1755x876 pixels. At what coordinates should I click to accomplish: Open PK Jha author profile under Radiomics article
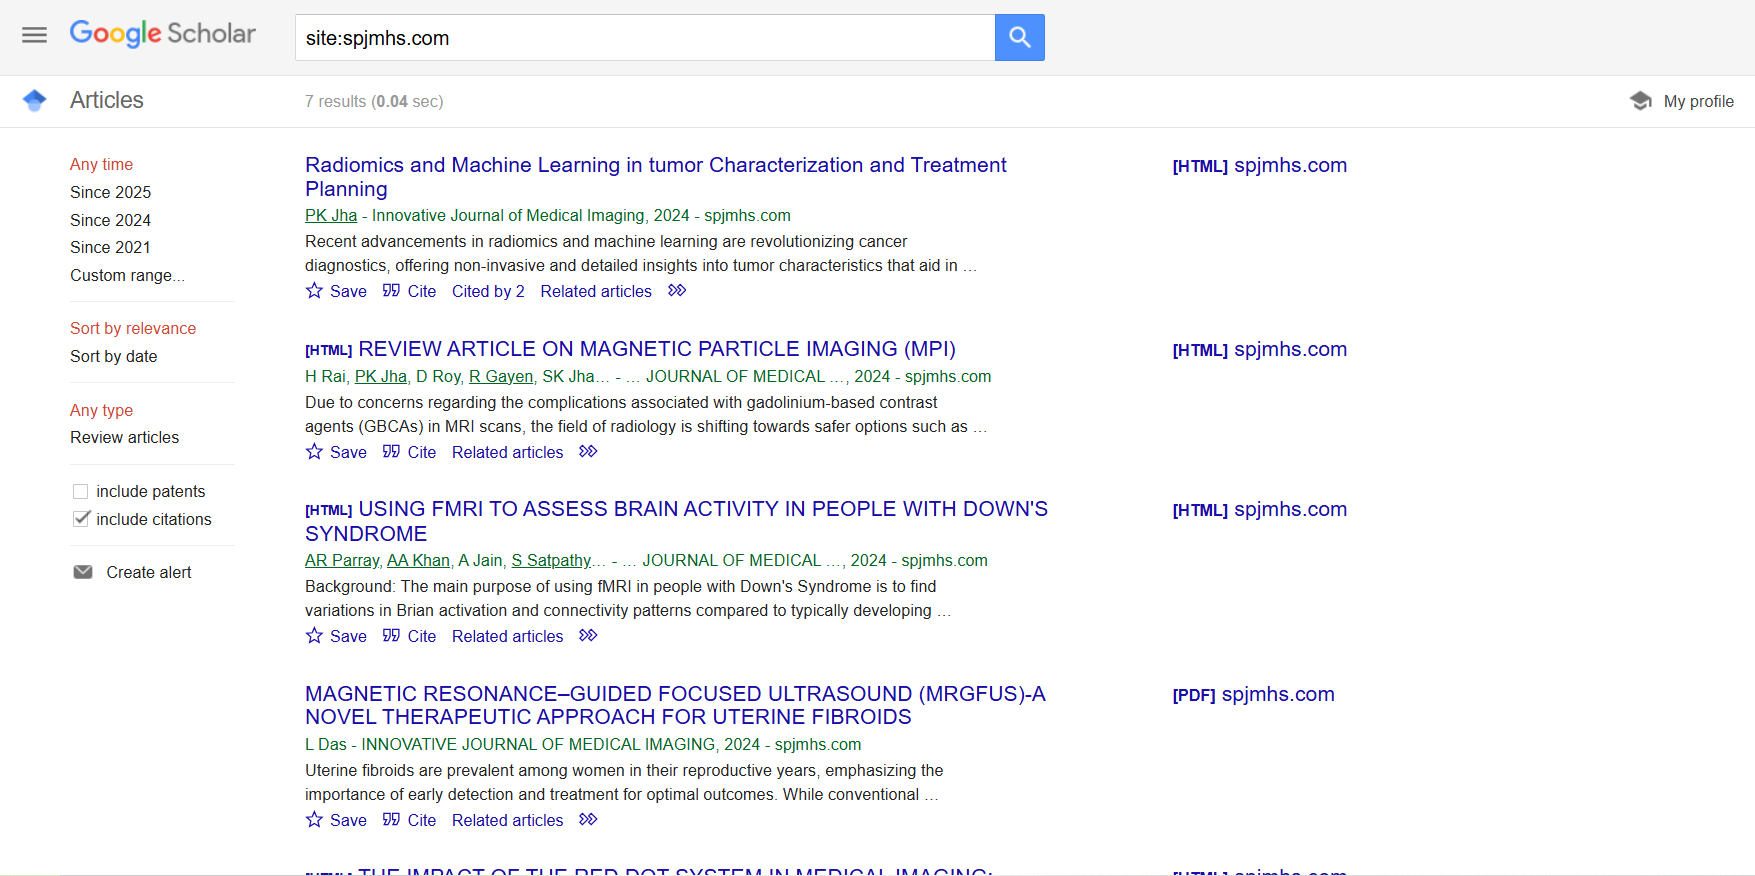click(x=331, y=215)
